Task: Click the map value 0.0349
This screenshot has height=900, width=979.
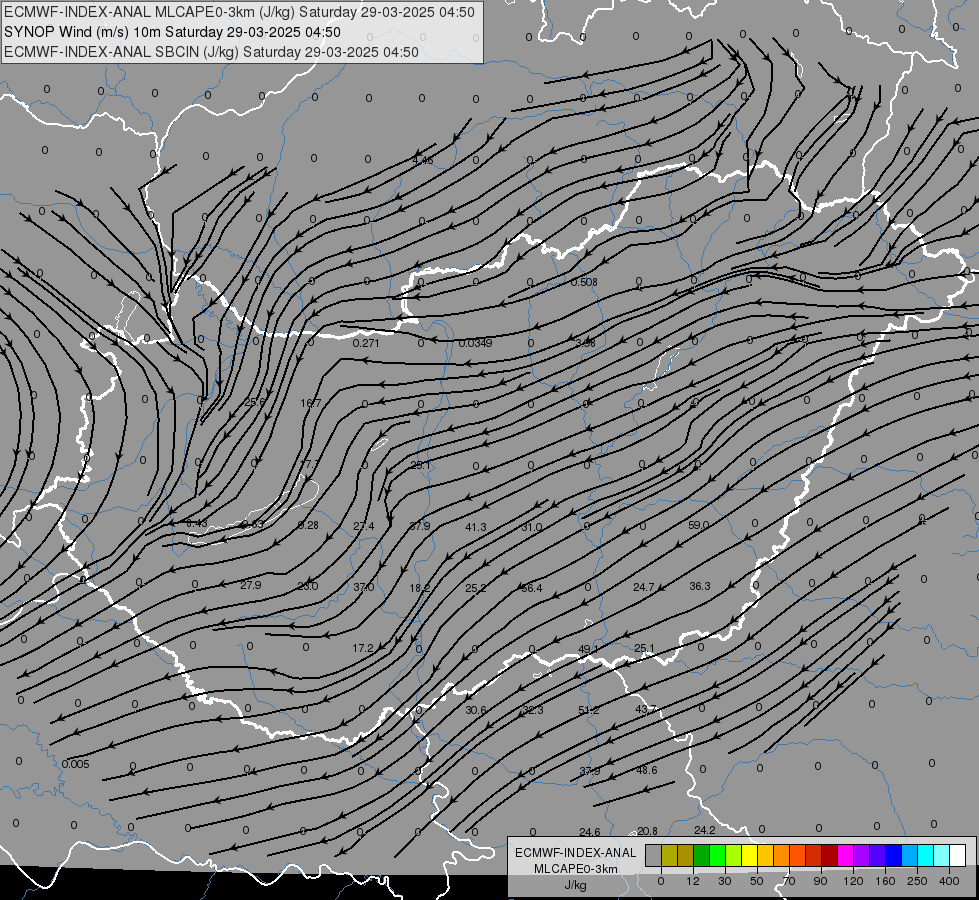Action: pos(475,343)
